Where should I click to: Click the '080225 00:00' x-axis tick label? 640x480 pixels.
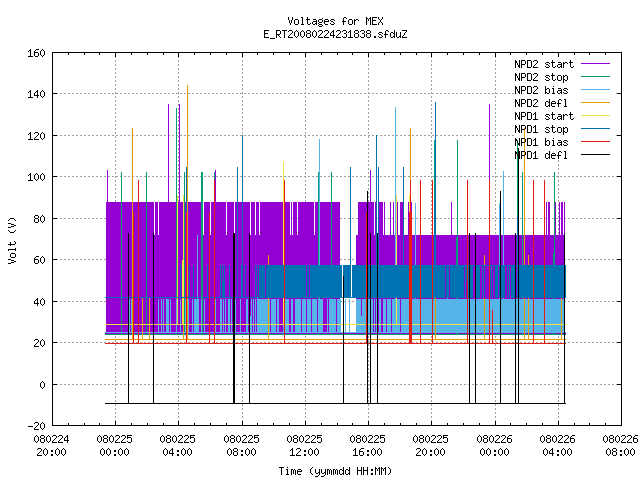(115, 446)
